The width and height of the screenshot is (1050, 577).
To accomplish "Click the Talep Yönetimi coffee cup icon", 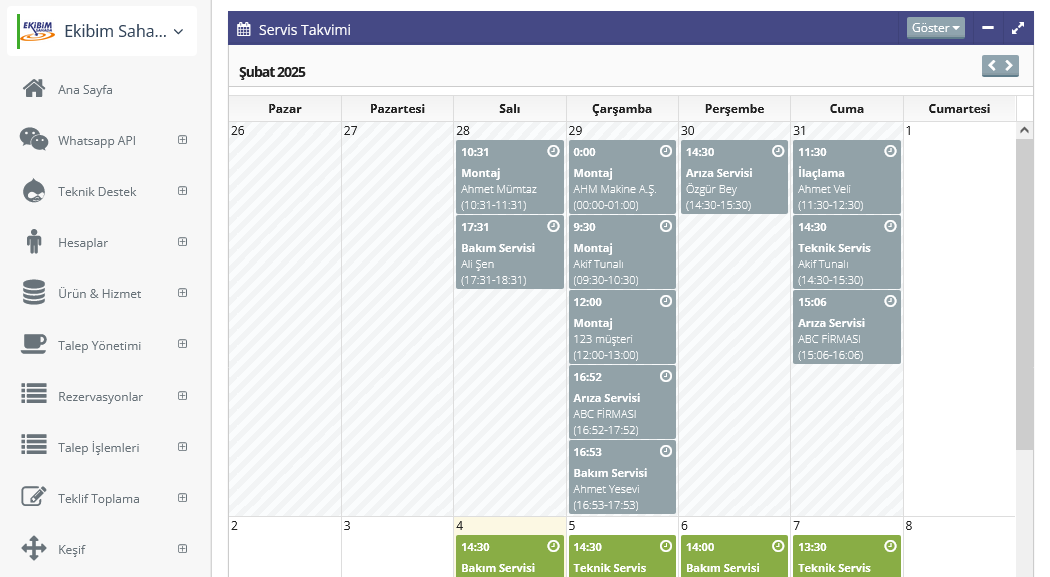I will (x=34, y=345).
